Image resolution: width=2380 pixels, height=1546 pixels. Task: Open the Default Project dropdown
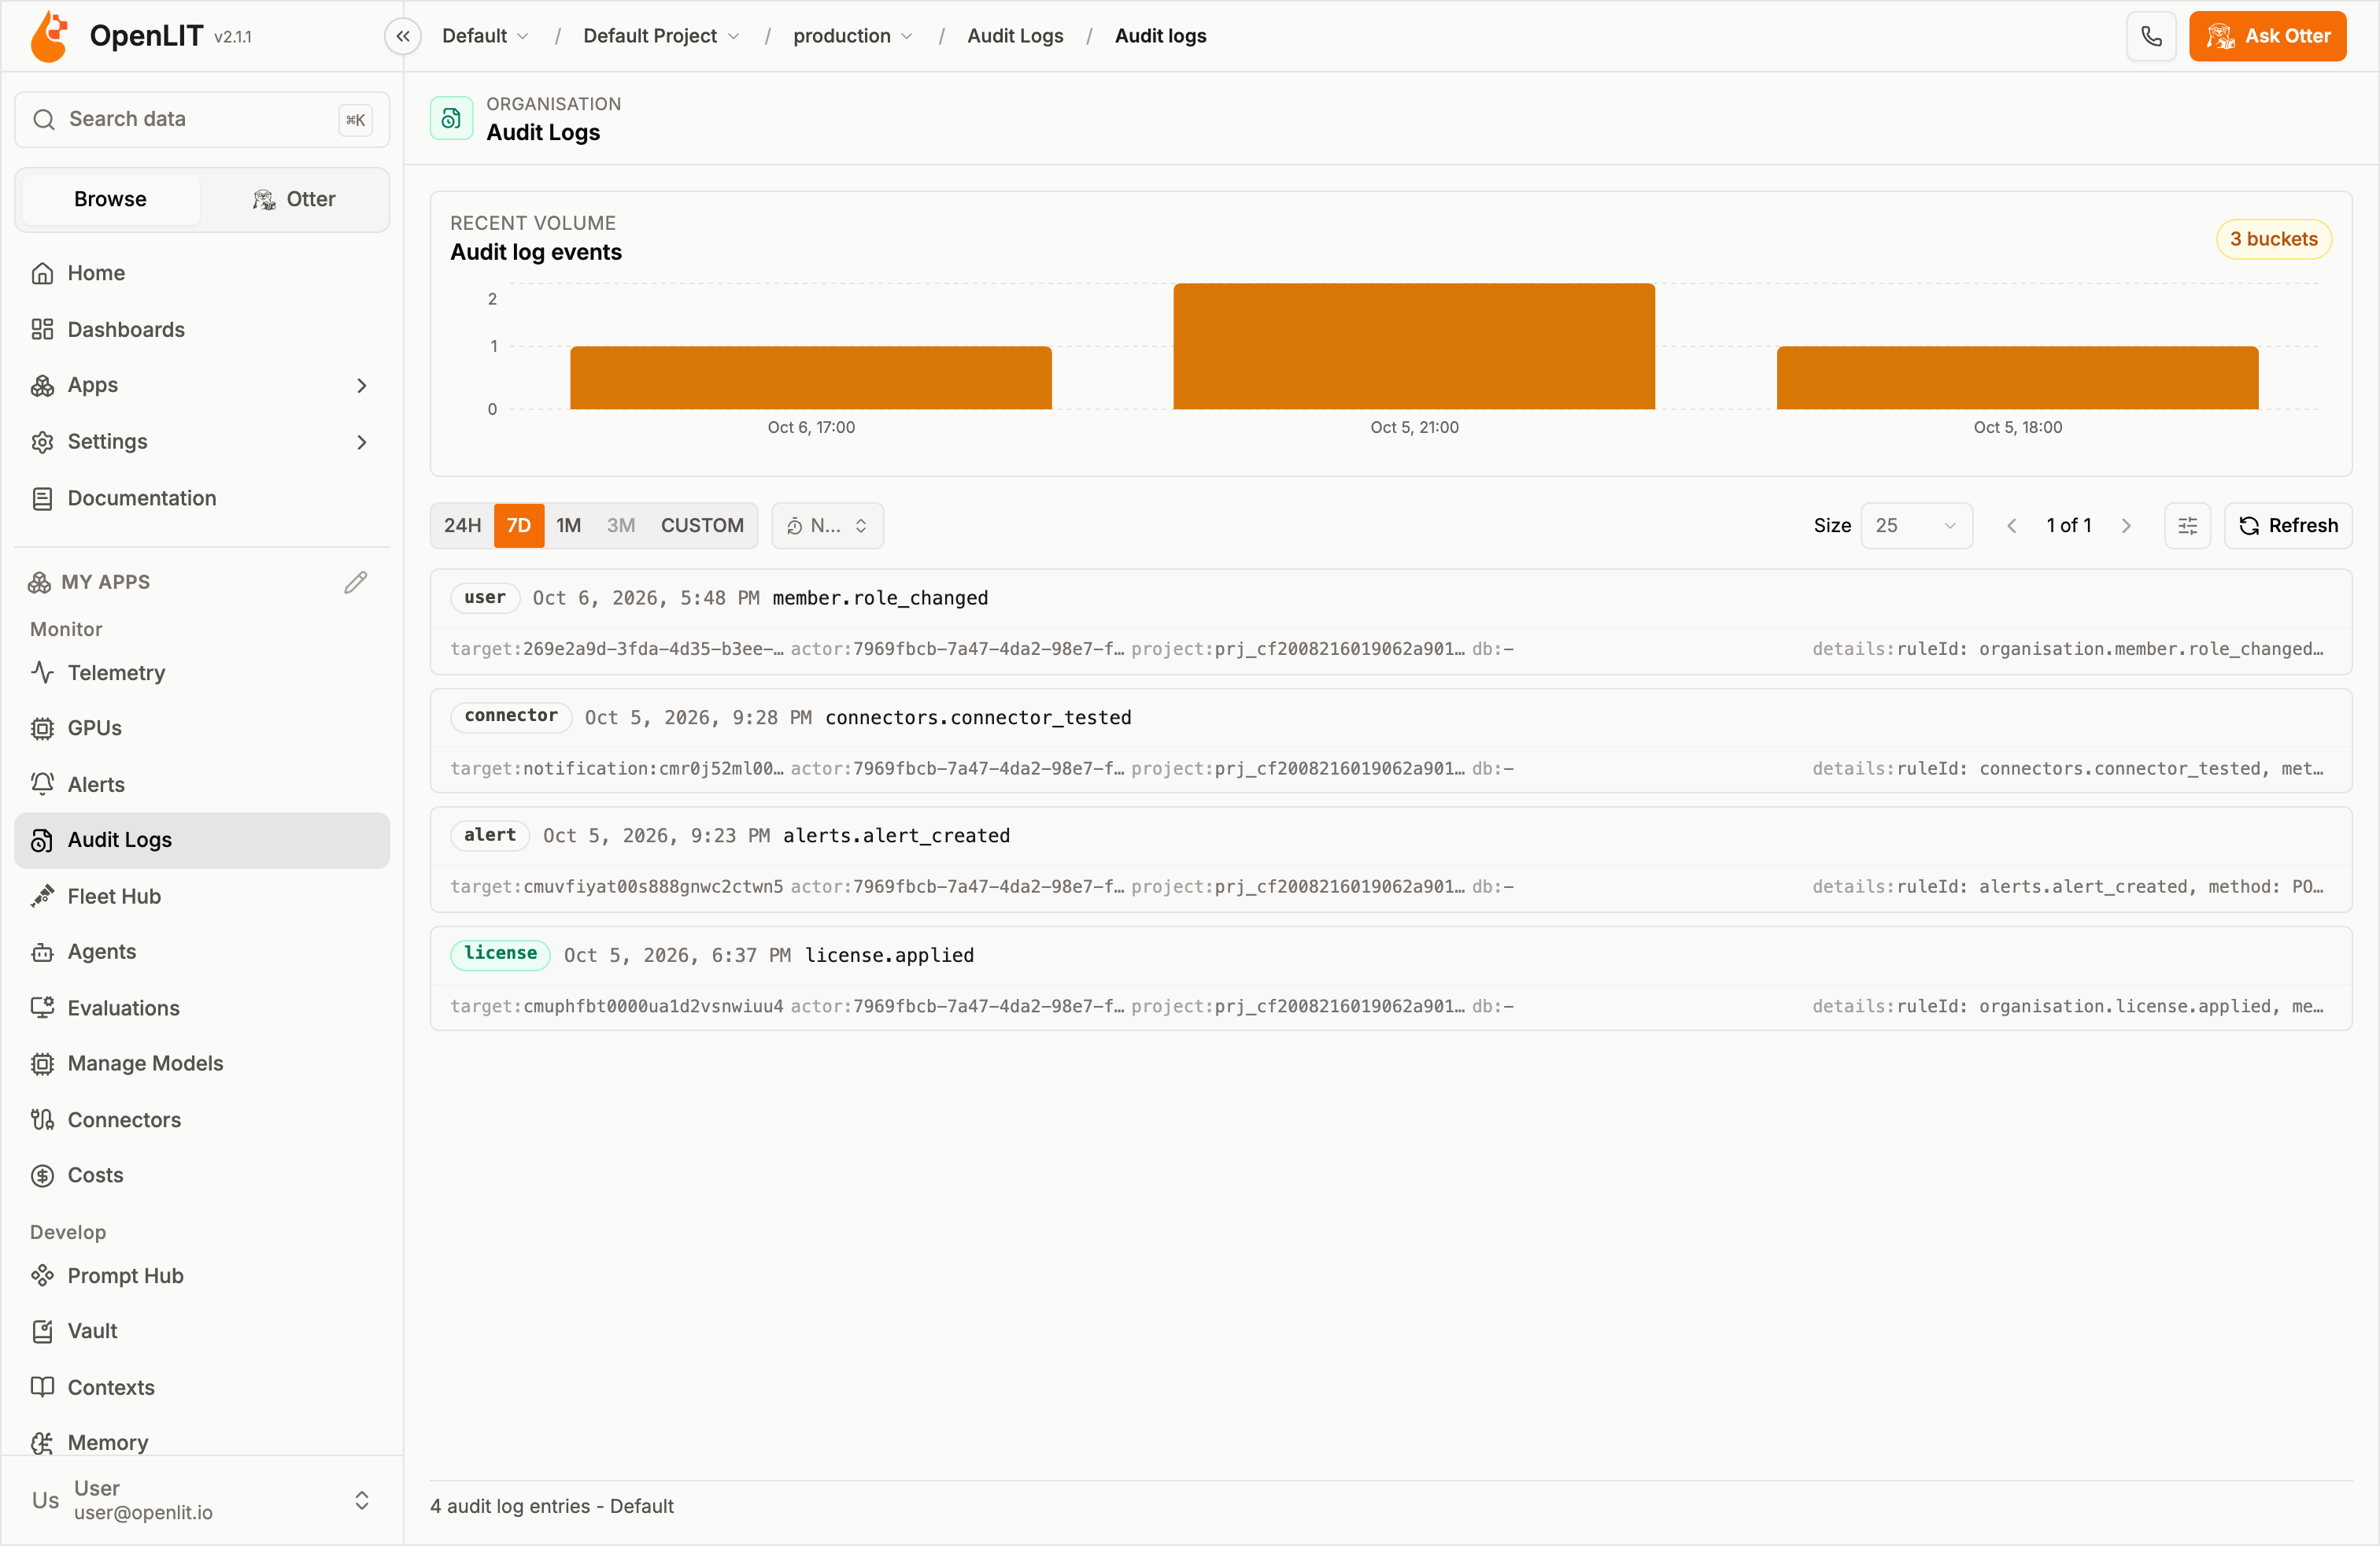tap(661, 36)
